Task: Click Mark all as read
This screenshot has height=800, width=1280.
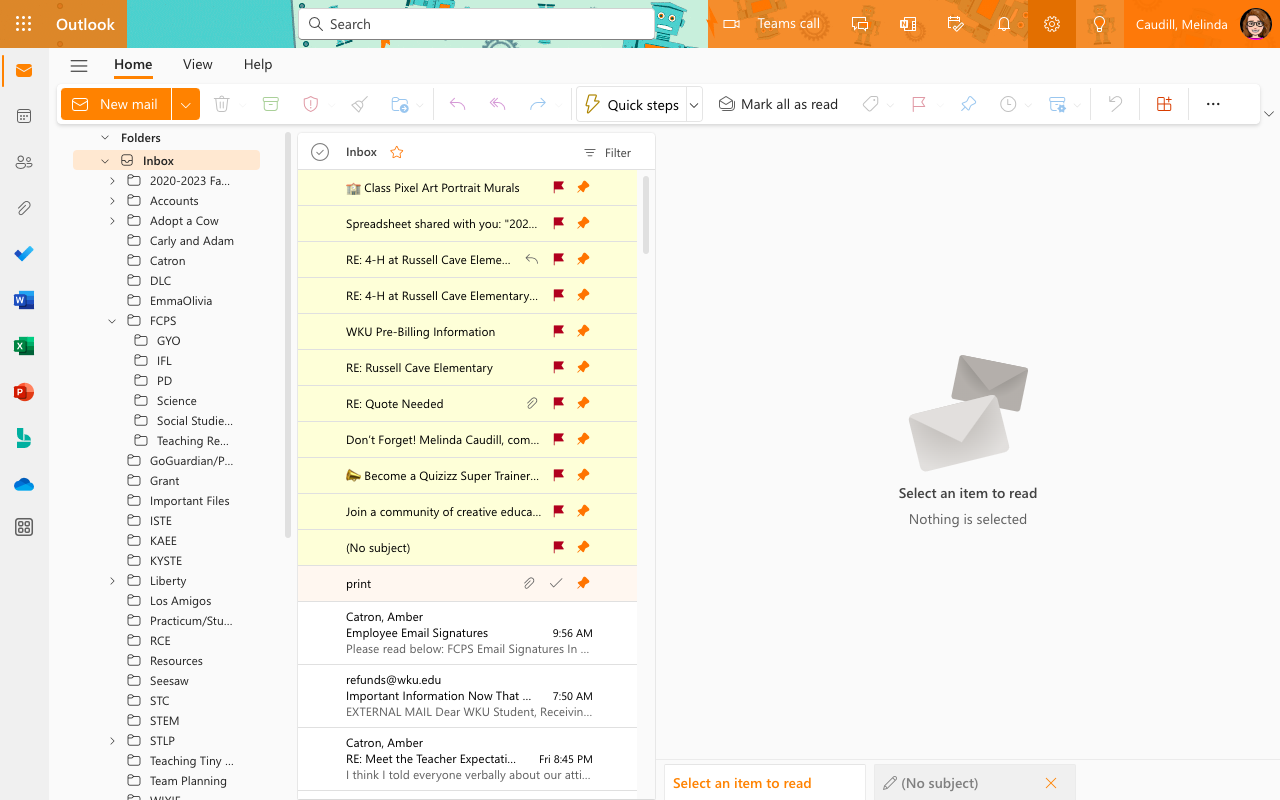Action: [778, 104]
